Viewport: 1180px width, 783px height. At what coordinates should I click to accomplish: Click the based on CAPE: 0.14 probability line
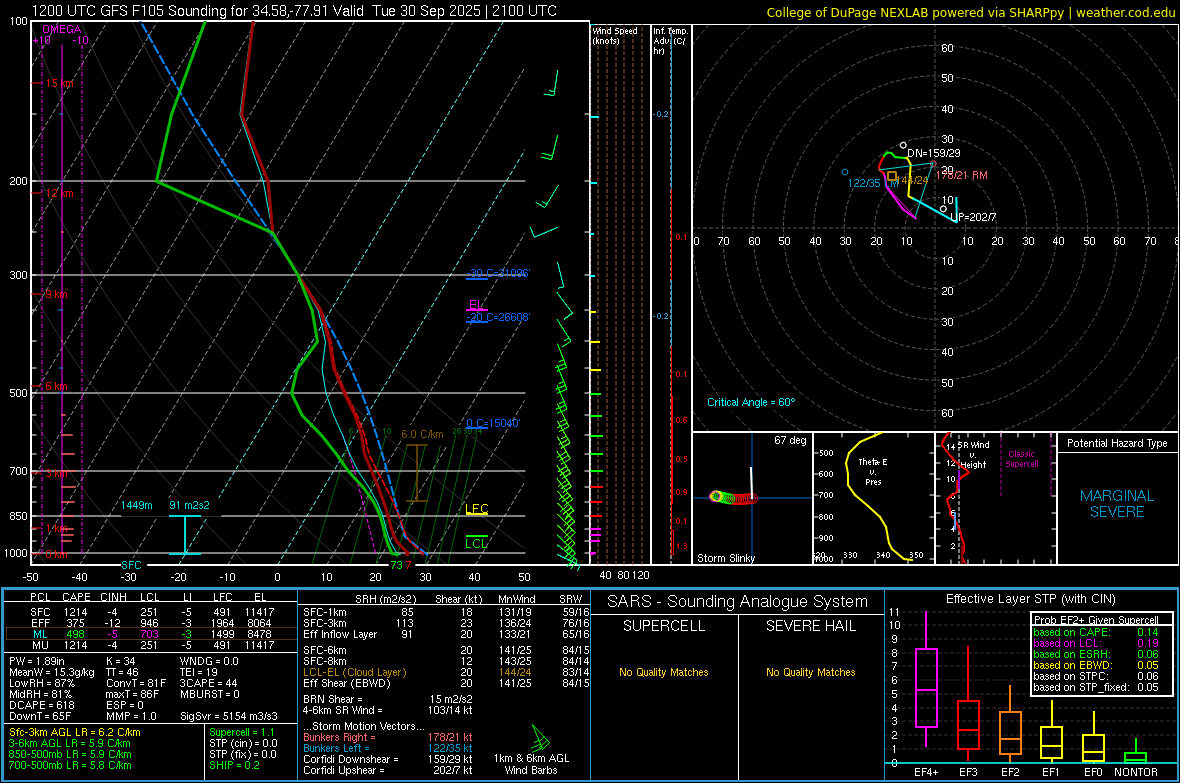point(1096,632)
